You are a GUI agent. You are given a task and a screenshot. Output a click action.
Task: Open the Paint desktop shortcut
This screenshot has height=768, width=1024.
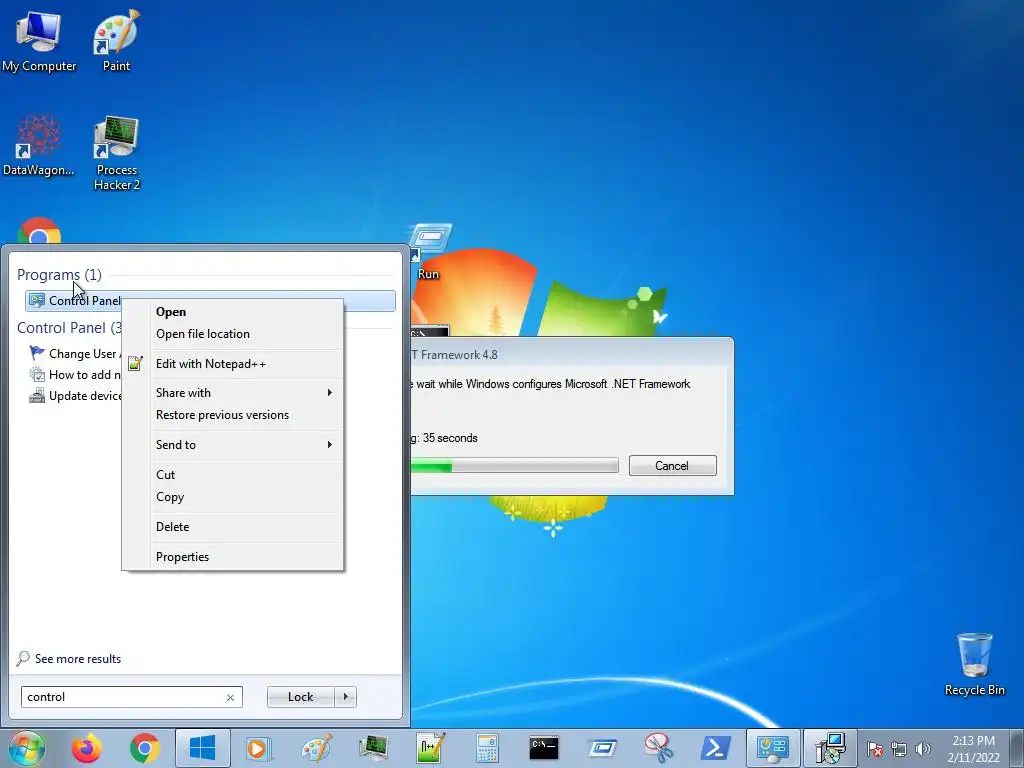point(116,40)
